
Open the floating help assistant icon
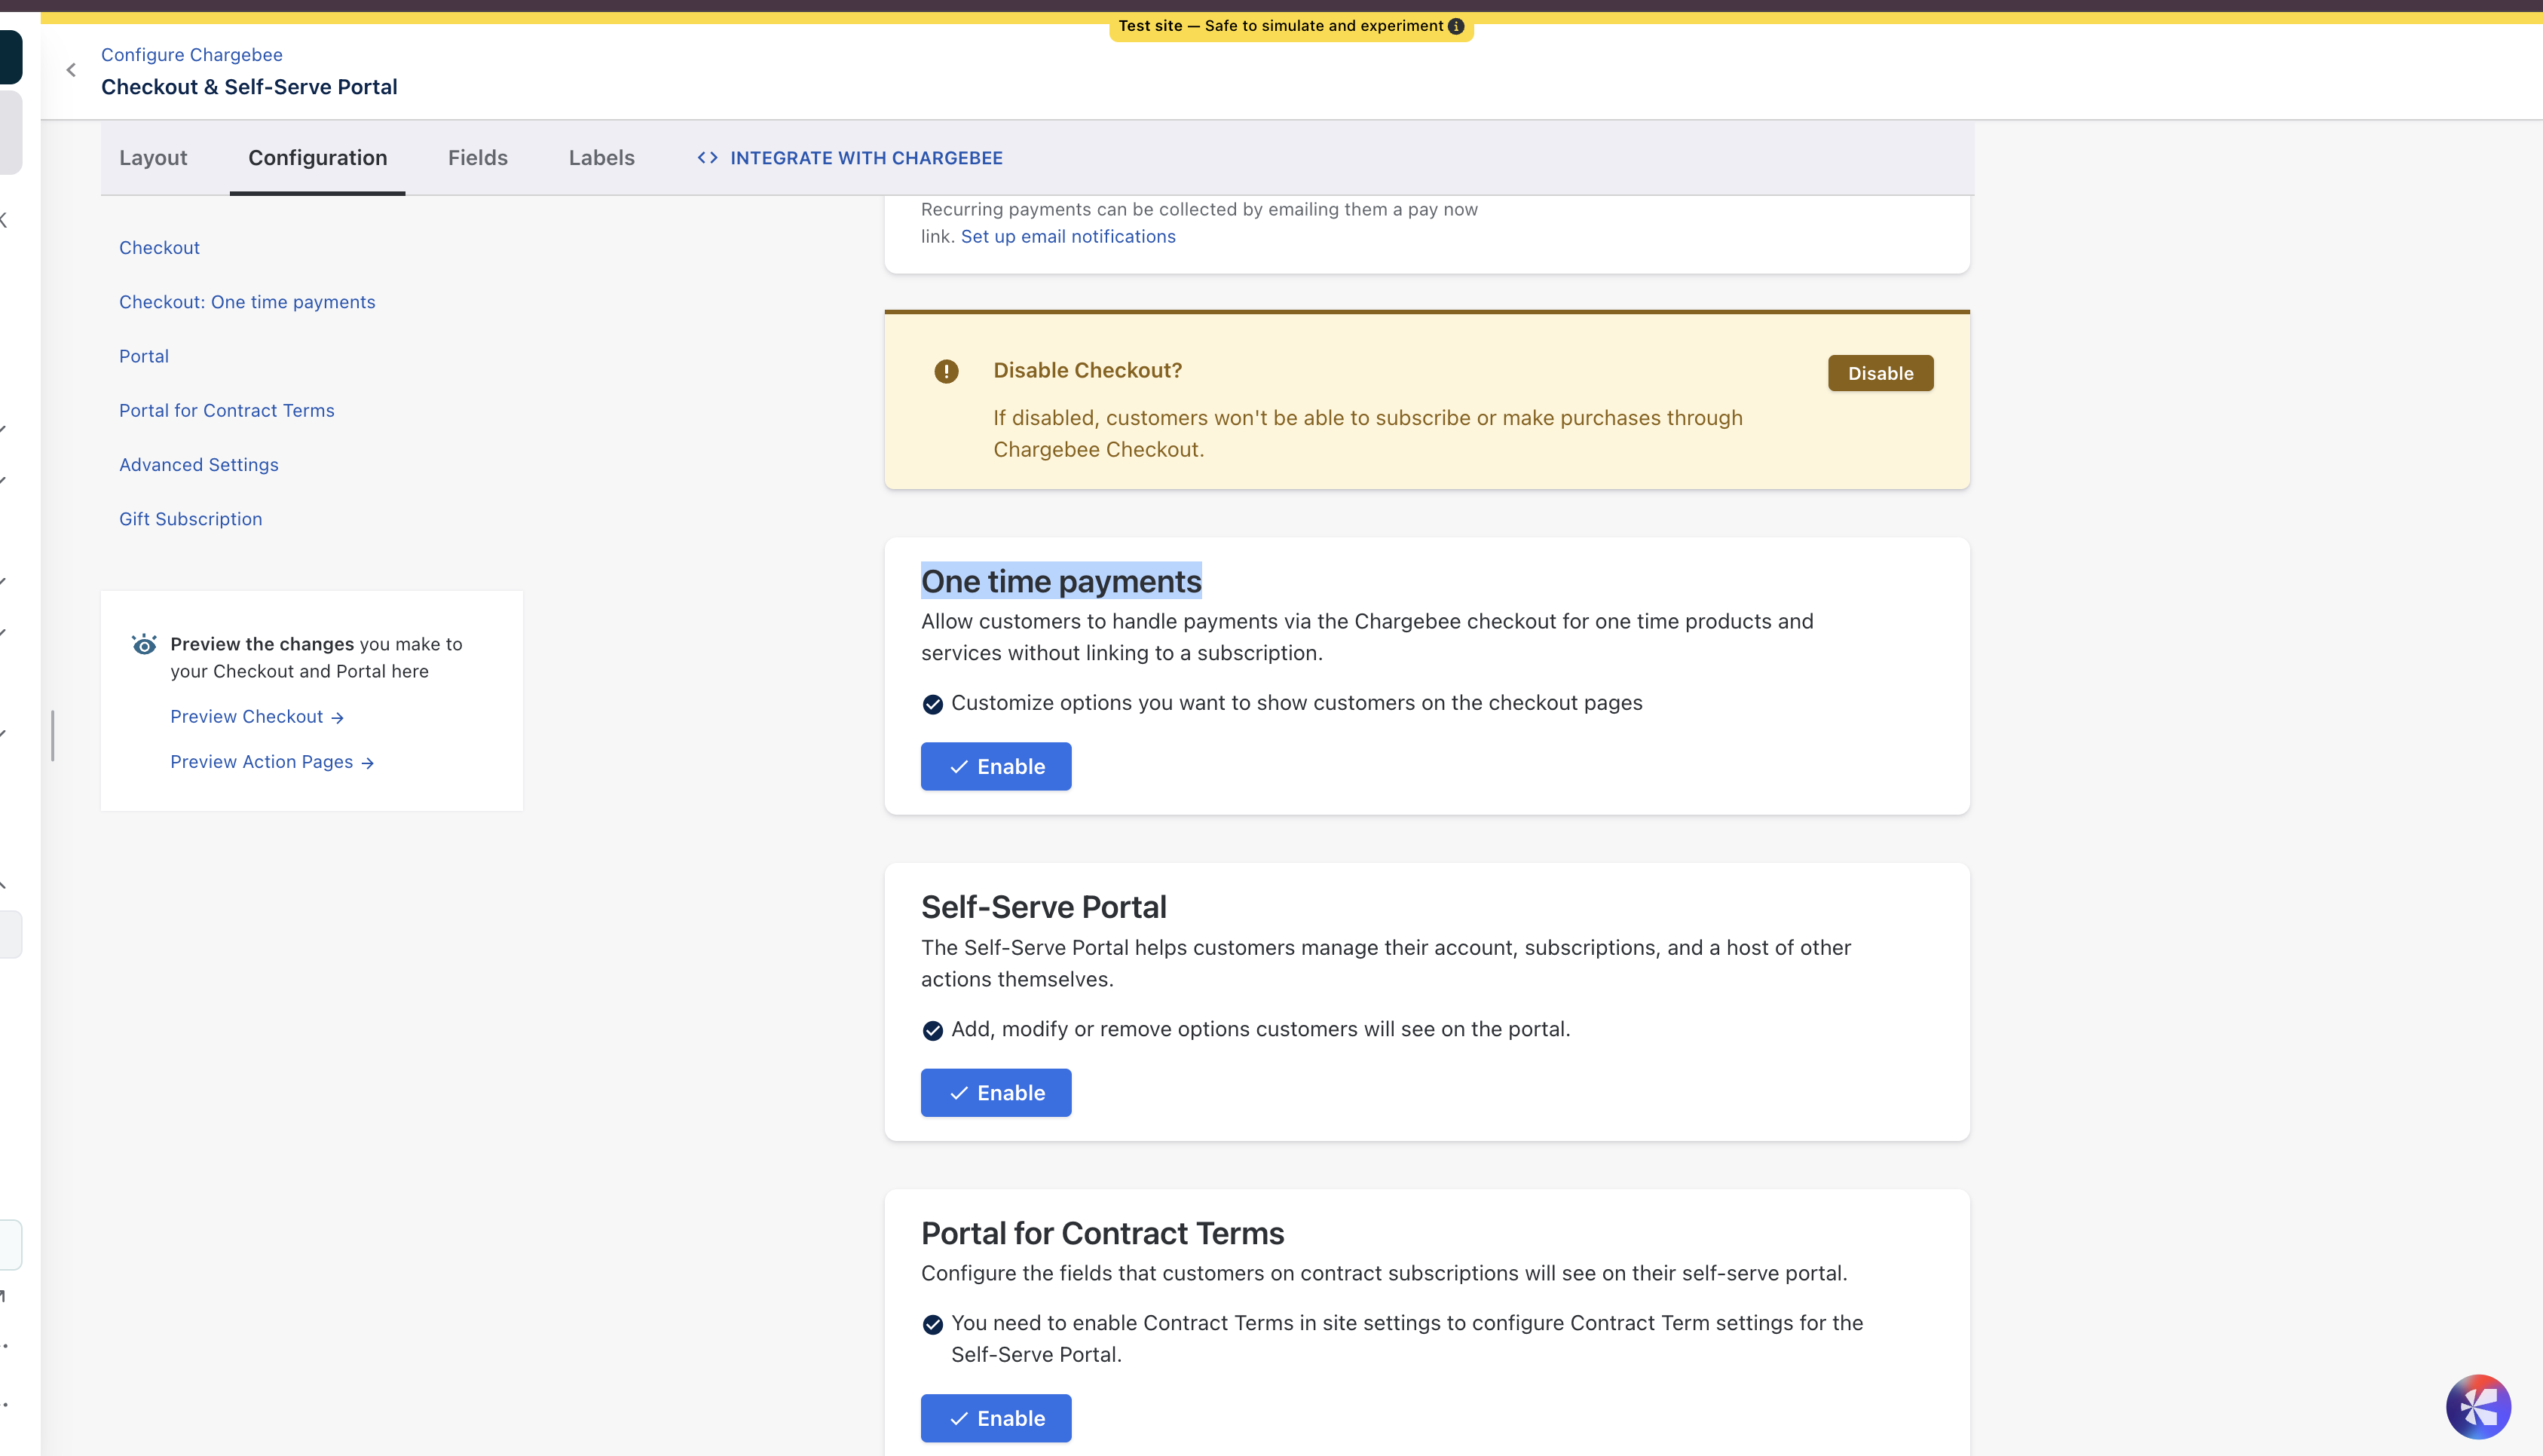pyautogui.click(x=2477, y=1406)
